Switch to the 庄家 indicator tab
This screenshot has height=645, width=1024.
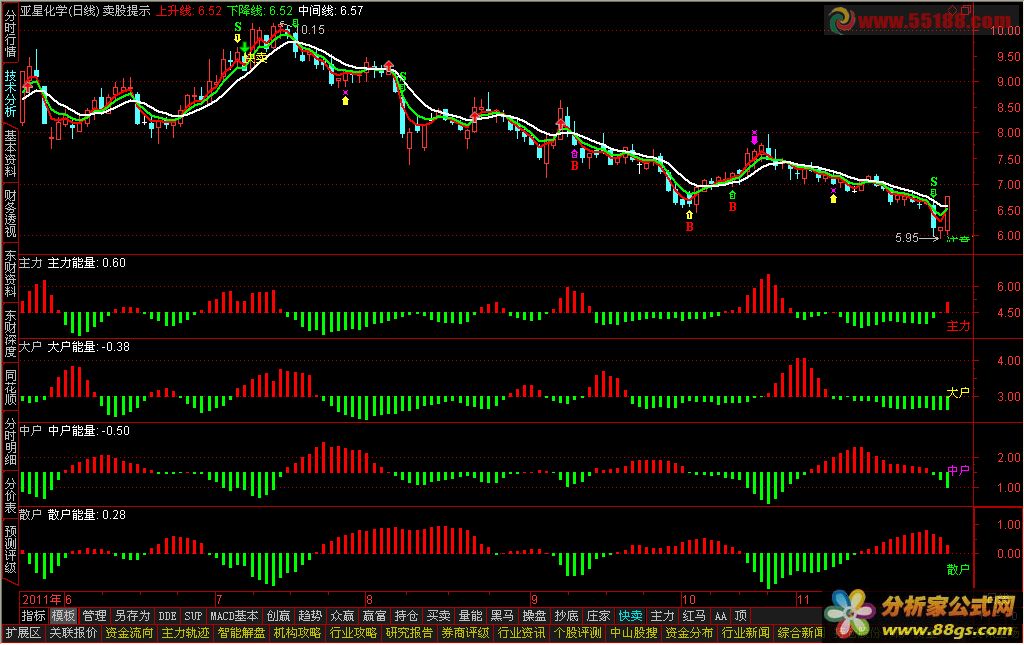[x=598, y=616]
